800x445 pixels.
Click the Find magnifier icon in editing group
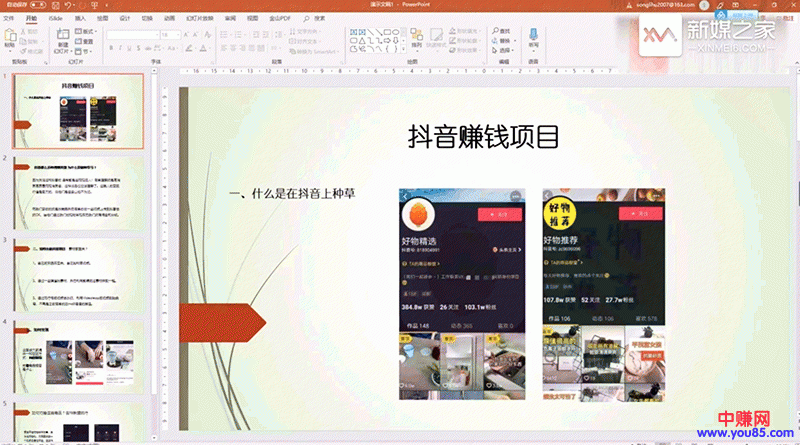coord(494,30)
